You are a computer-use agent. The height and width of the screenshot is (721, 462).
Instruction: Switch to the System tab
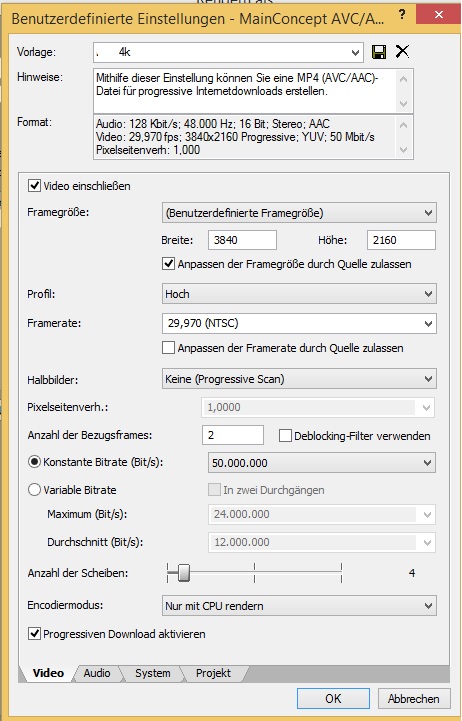pos(153,673)
